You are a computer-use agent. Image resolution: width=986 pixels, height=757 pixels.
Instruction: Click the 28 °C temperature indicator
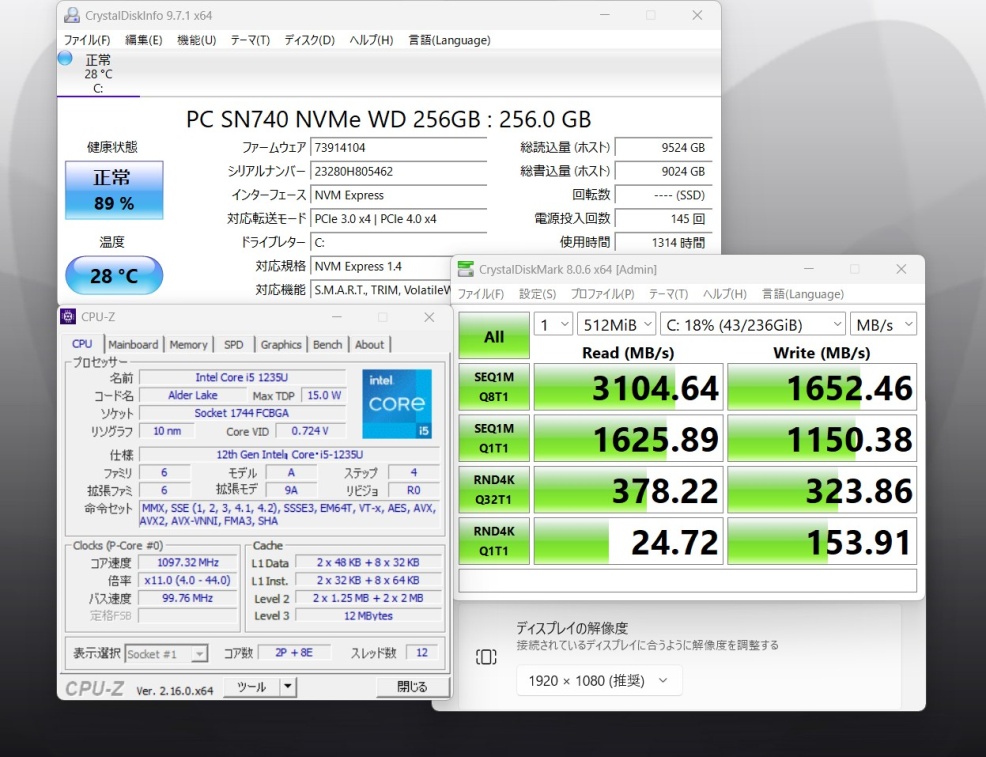click(x=113, y=276)
